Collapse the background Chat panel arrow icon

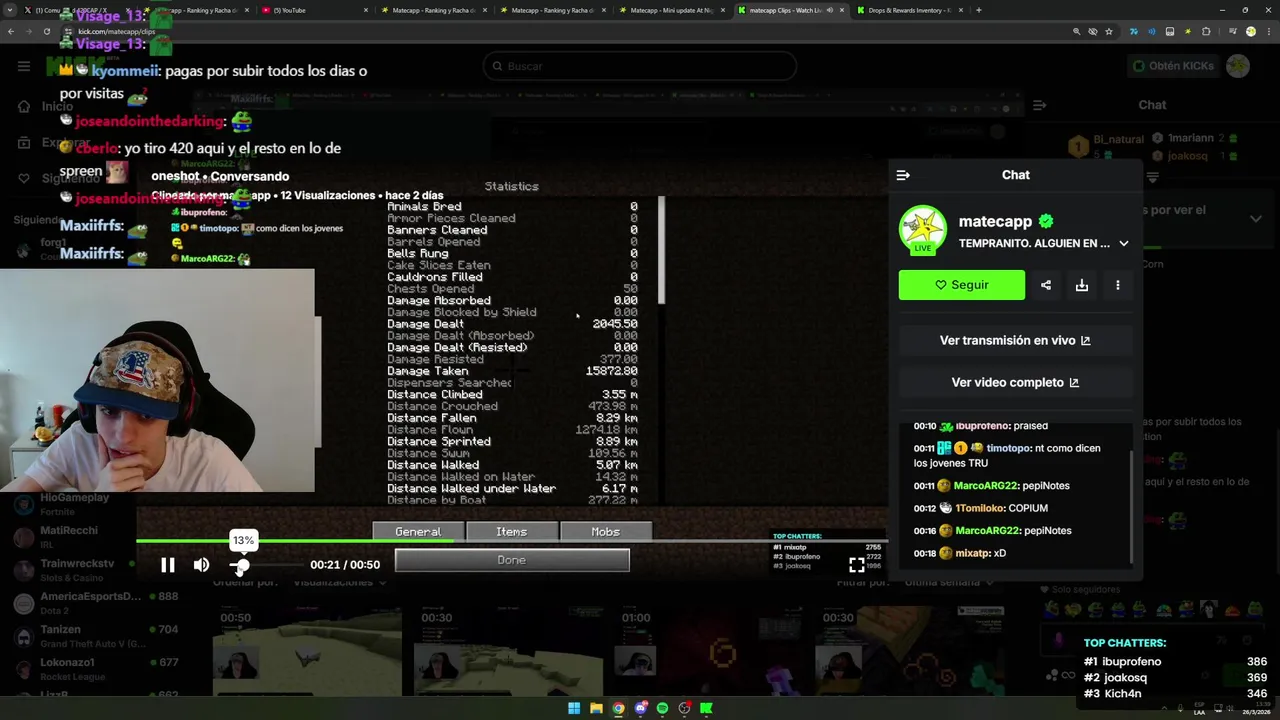click(x=1040, y=105)
